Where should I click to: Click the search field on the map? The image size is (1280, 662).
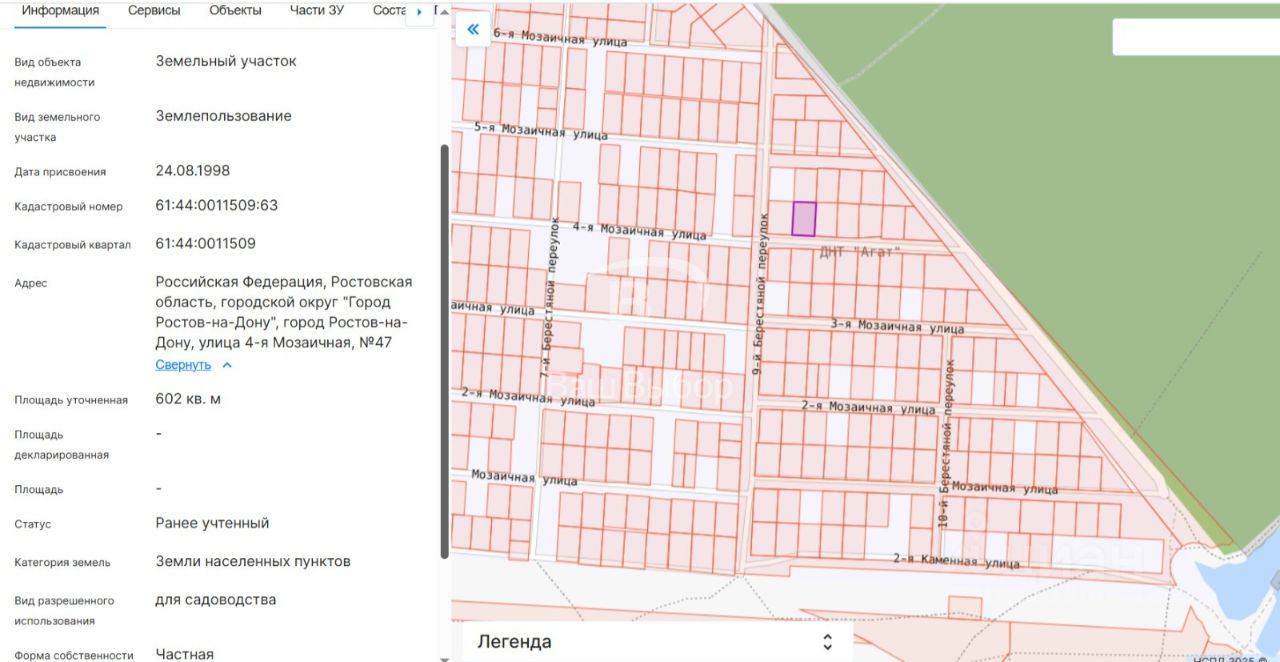click(x=1195, y=37)
